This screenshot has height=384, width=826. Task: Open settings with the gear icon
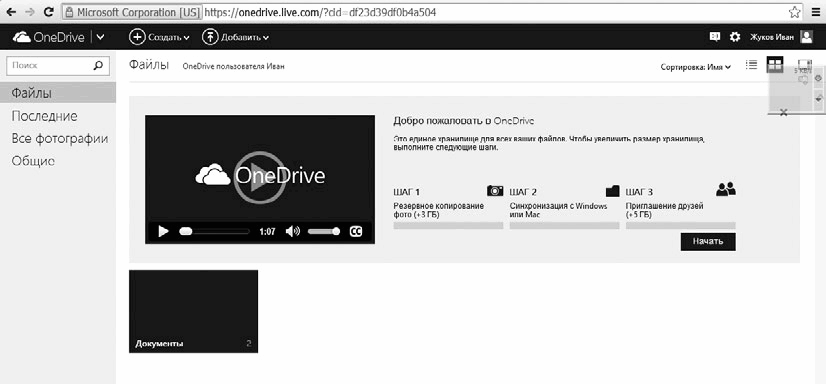pyautogui.click(x=735, y=37)
